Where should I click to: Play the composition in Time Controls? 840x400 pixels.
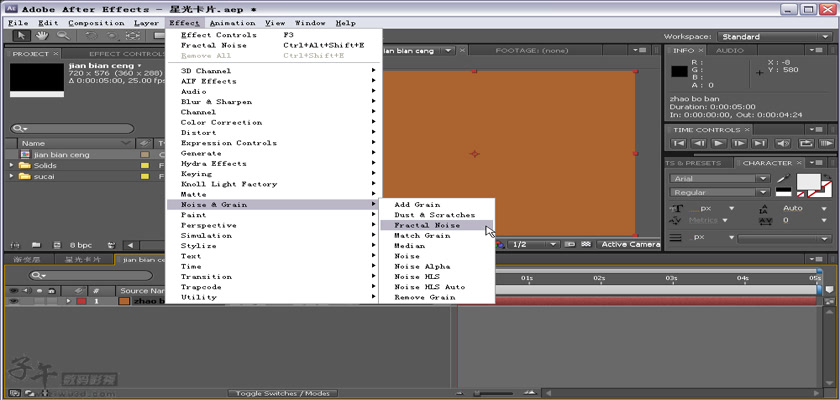(x=719, y=144)
